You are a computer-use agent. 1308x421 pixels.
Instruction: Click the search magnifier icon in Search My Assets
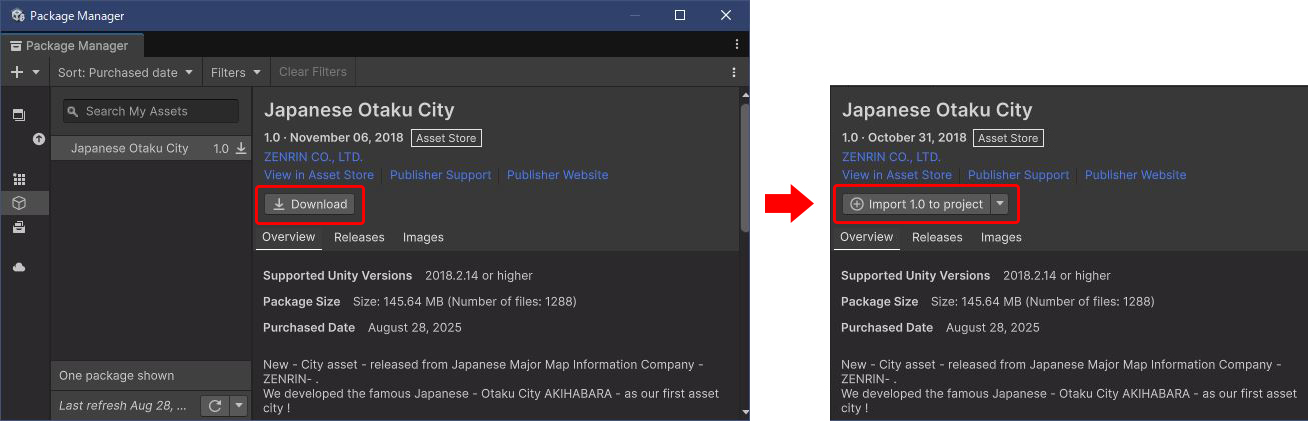point(73,111)
